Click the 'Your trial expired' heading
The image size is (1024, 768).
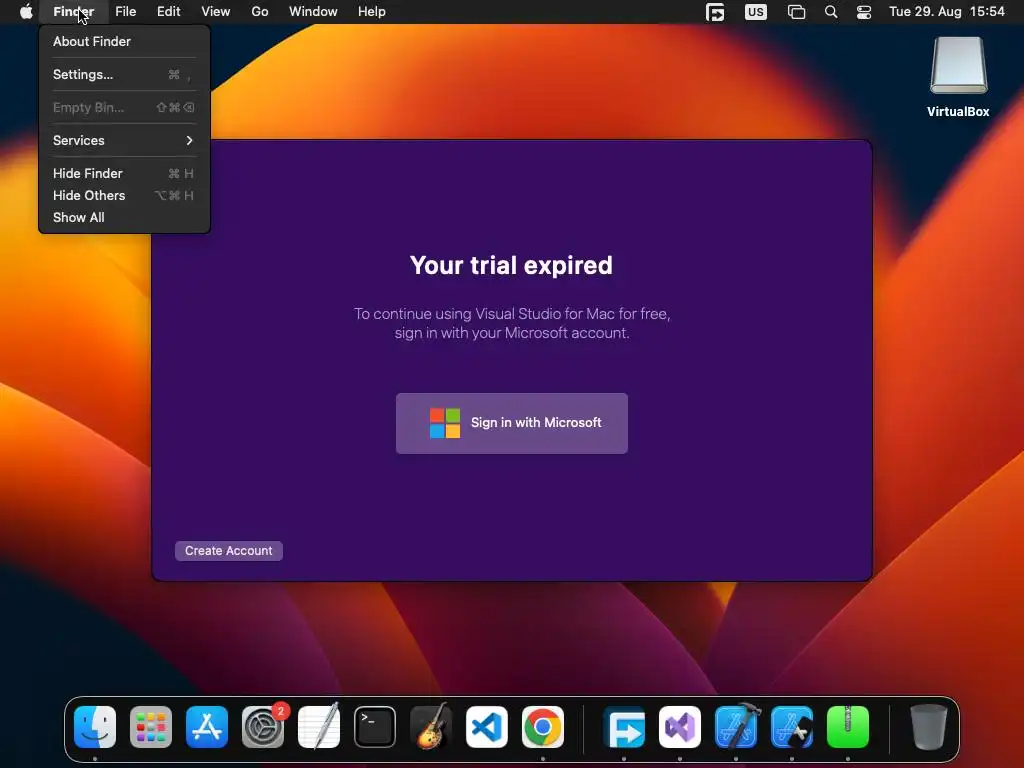(x=511, y=265)
